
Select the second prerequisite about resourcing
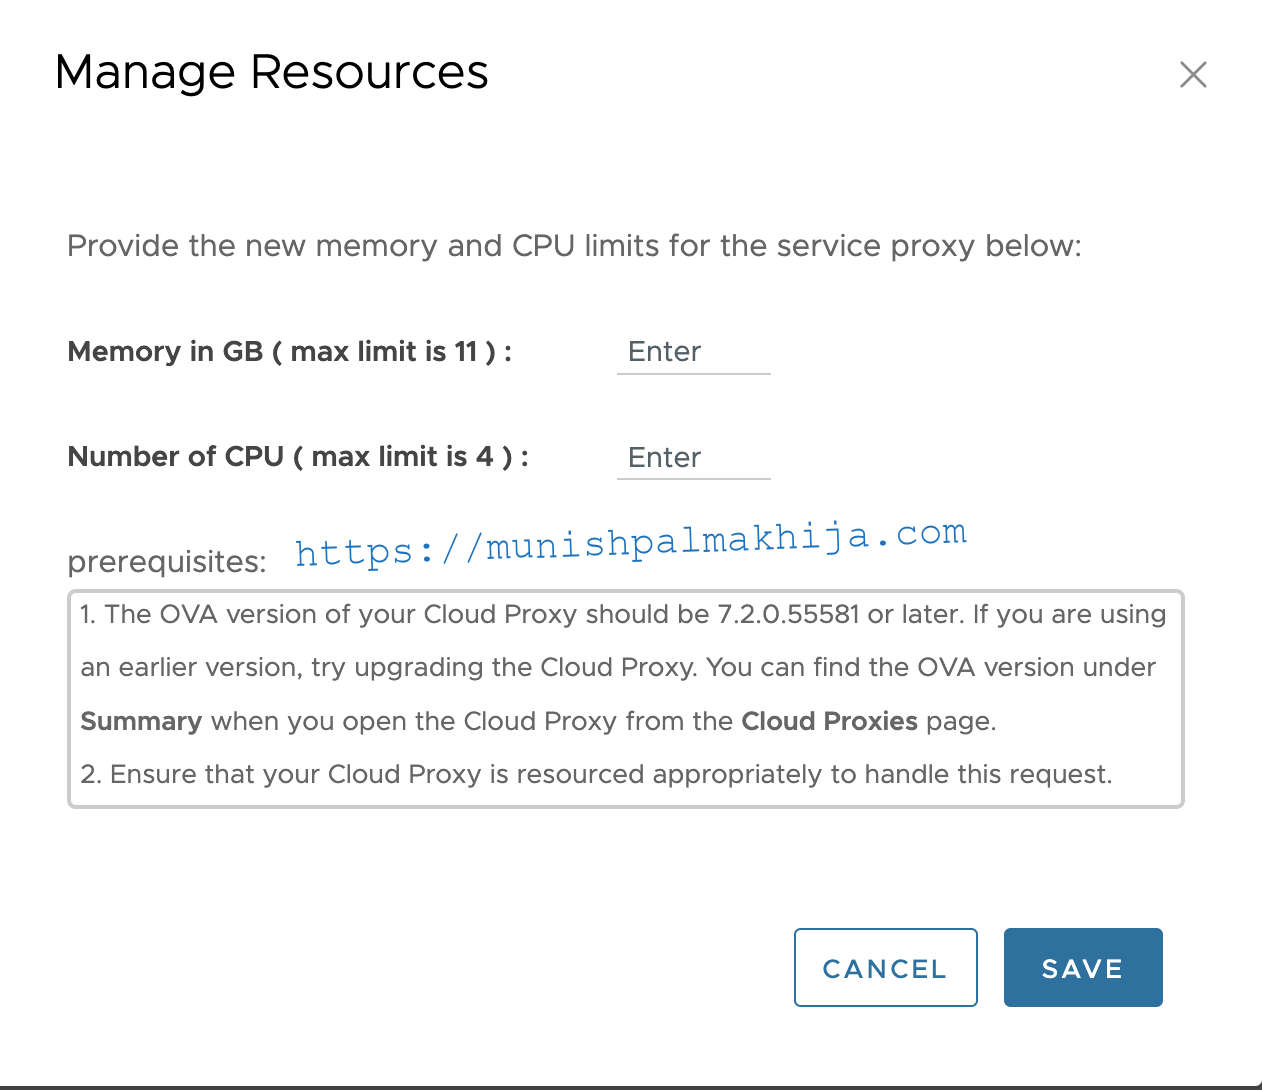coord(596,774)
